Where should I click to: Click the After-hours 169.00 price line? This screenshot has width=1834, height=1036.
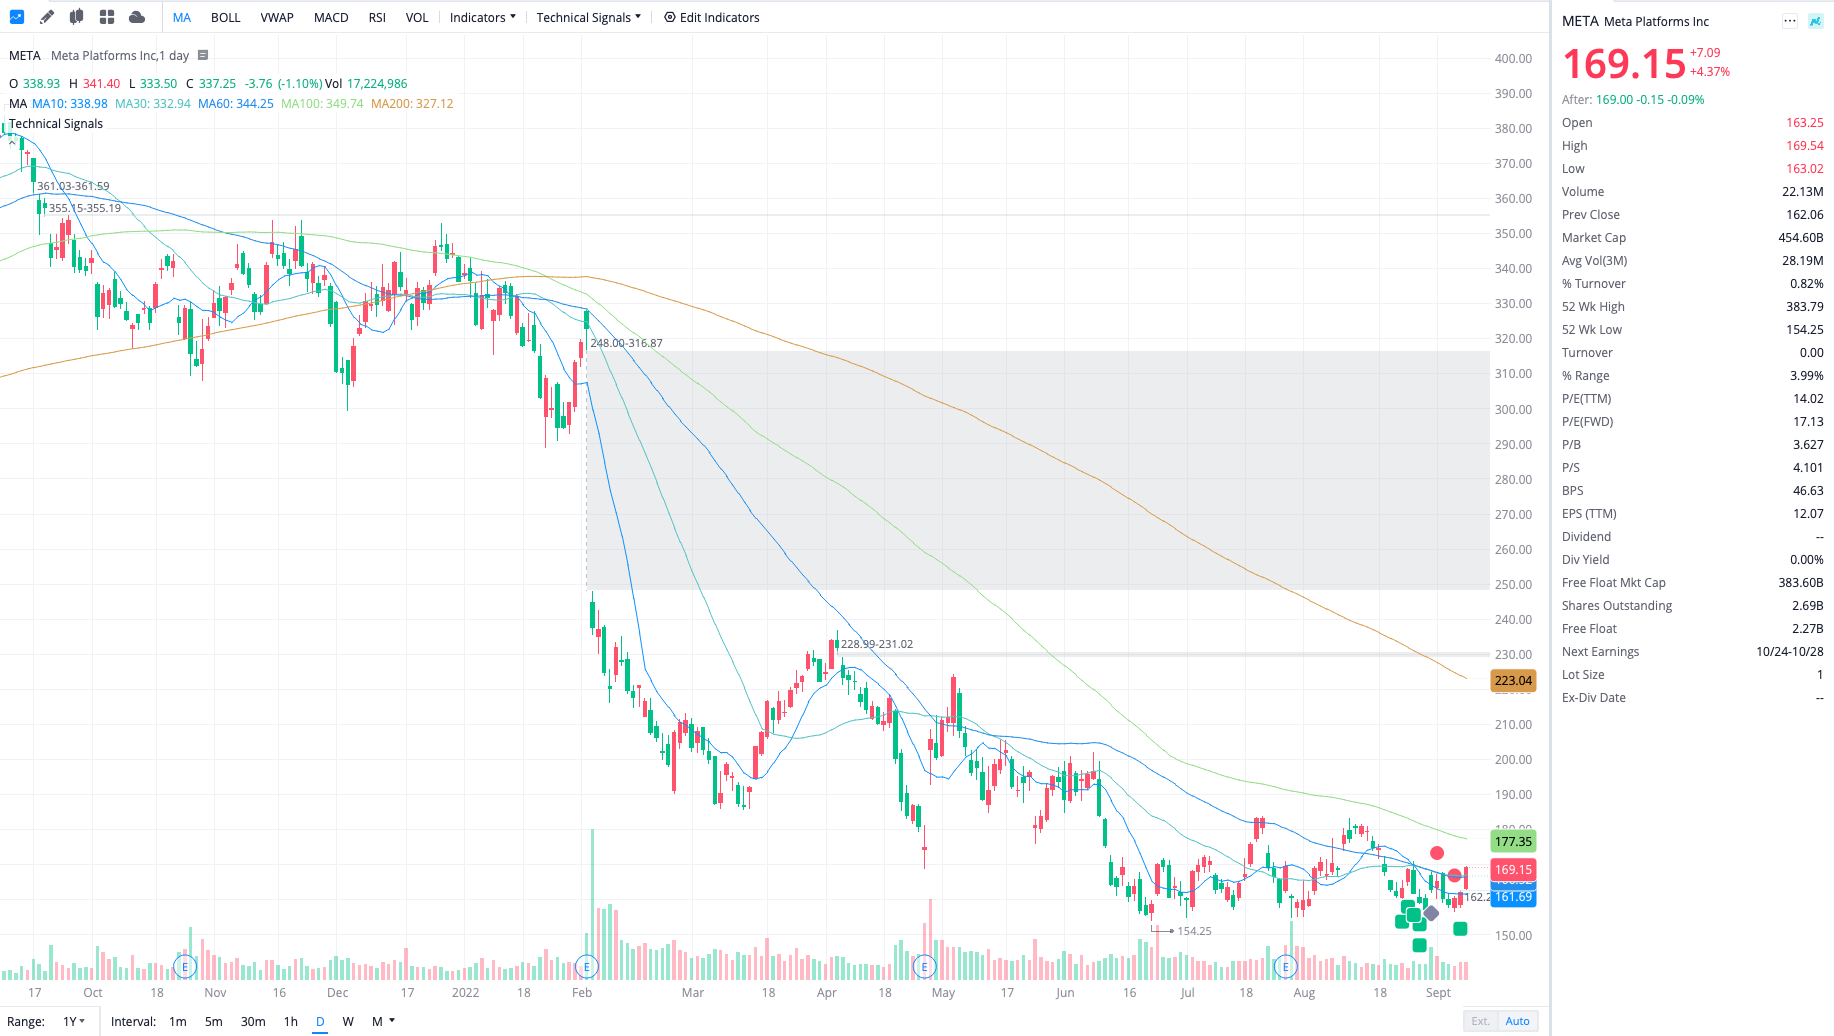pyautogui.click(x=1633, y=99)
